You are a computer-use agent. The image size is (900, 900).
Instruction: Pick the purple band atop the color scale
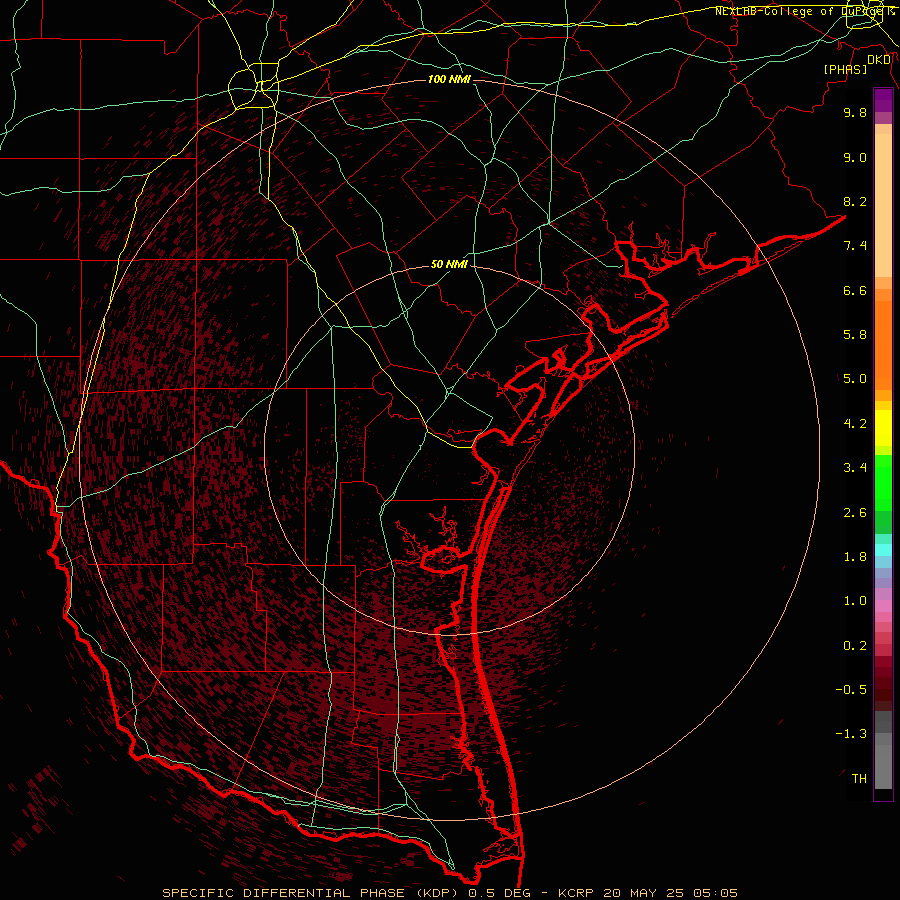point(883,100)
